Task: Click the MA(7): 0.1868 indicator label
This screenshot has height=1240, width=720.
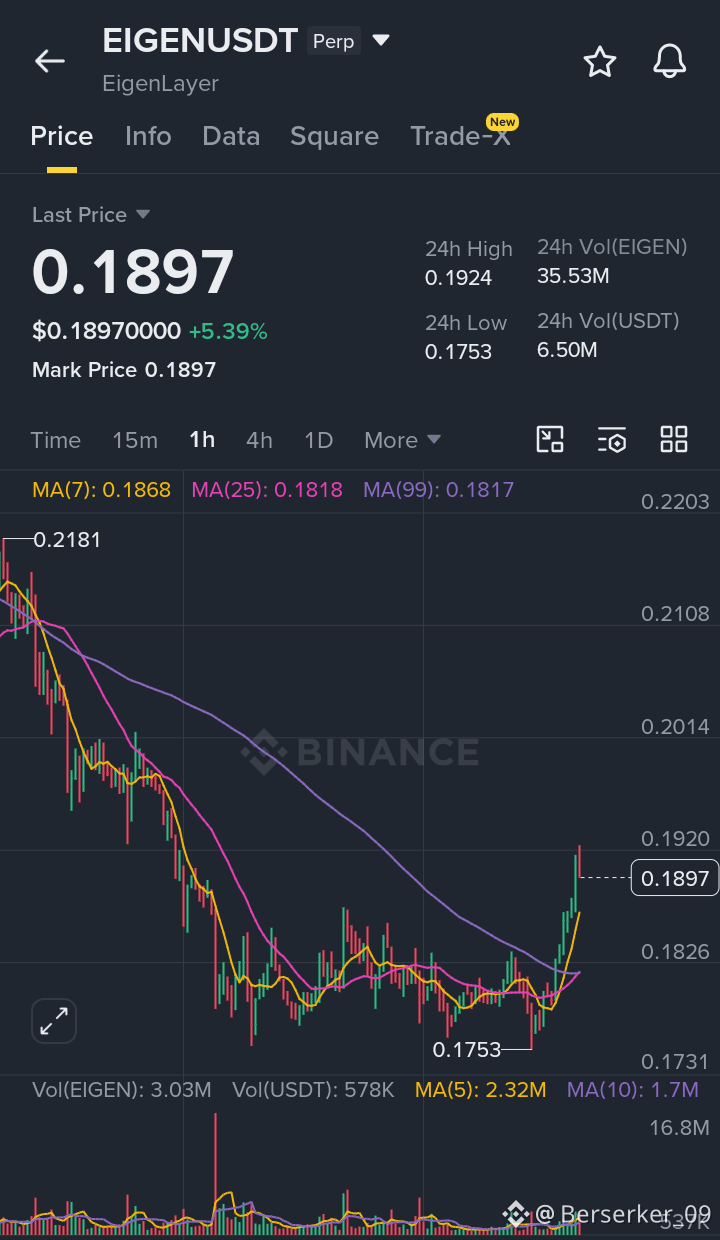Action: (x=102, y=490)
